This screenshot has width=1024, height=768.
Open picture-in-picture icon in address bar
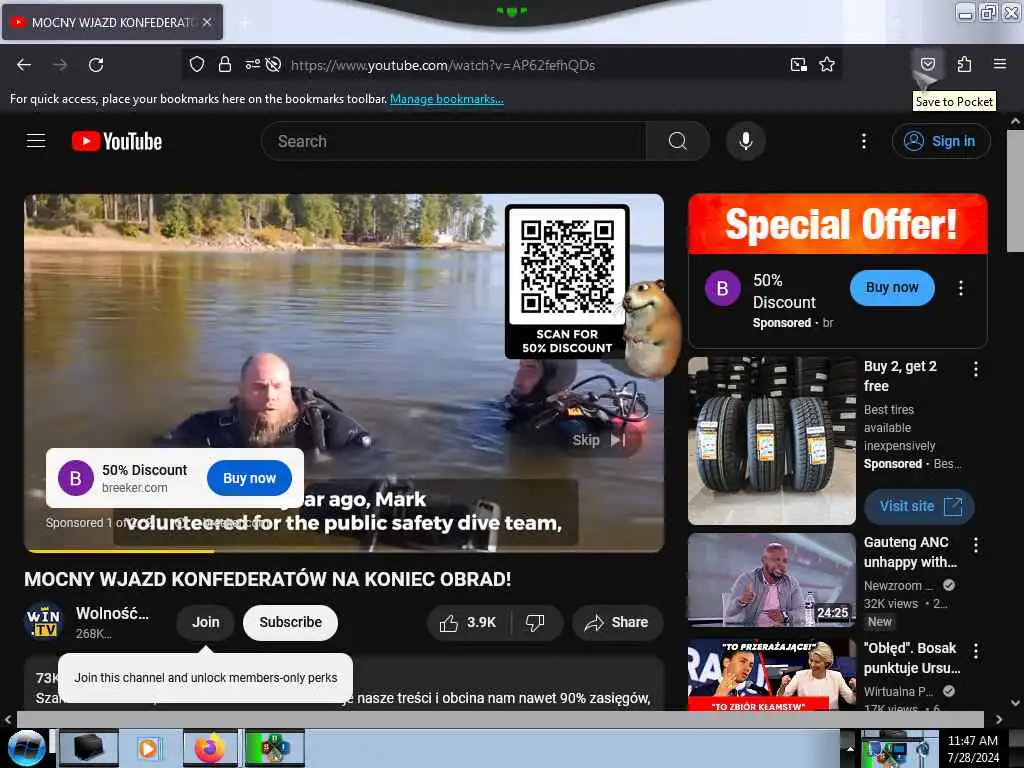(798, 65)
